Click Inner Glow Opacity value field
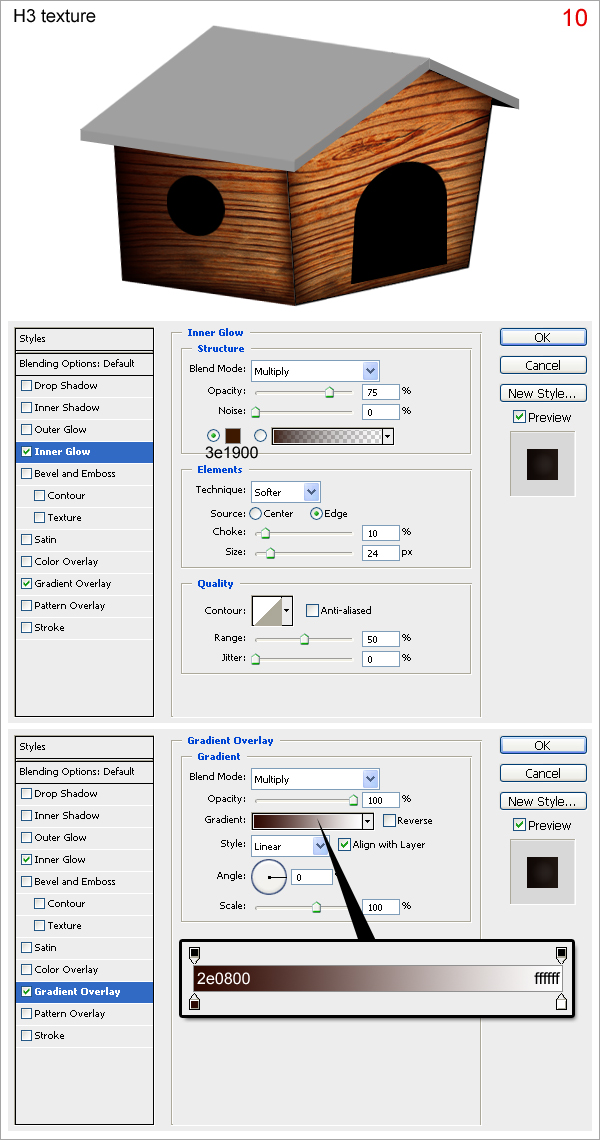Image resolution: width=600 pixels, height=1140 pixels. point(380,391)
